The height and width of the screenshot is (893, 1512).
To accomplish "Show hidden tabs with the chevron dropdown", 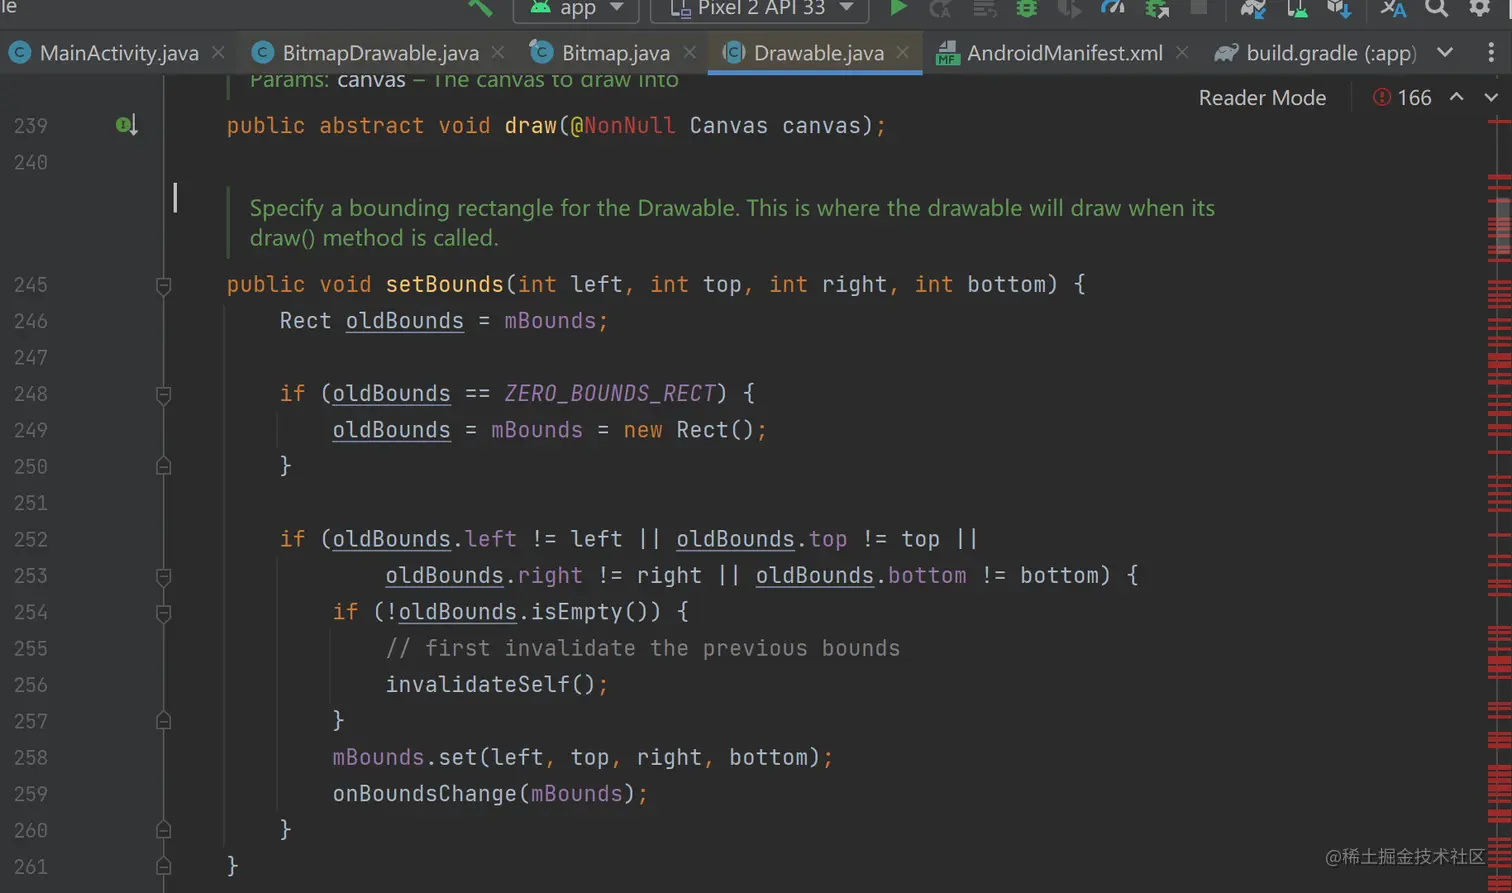I will tap(1445, 52).
